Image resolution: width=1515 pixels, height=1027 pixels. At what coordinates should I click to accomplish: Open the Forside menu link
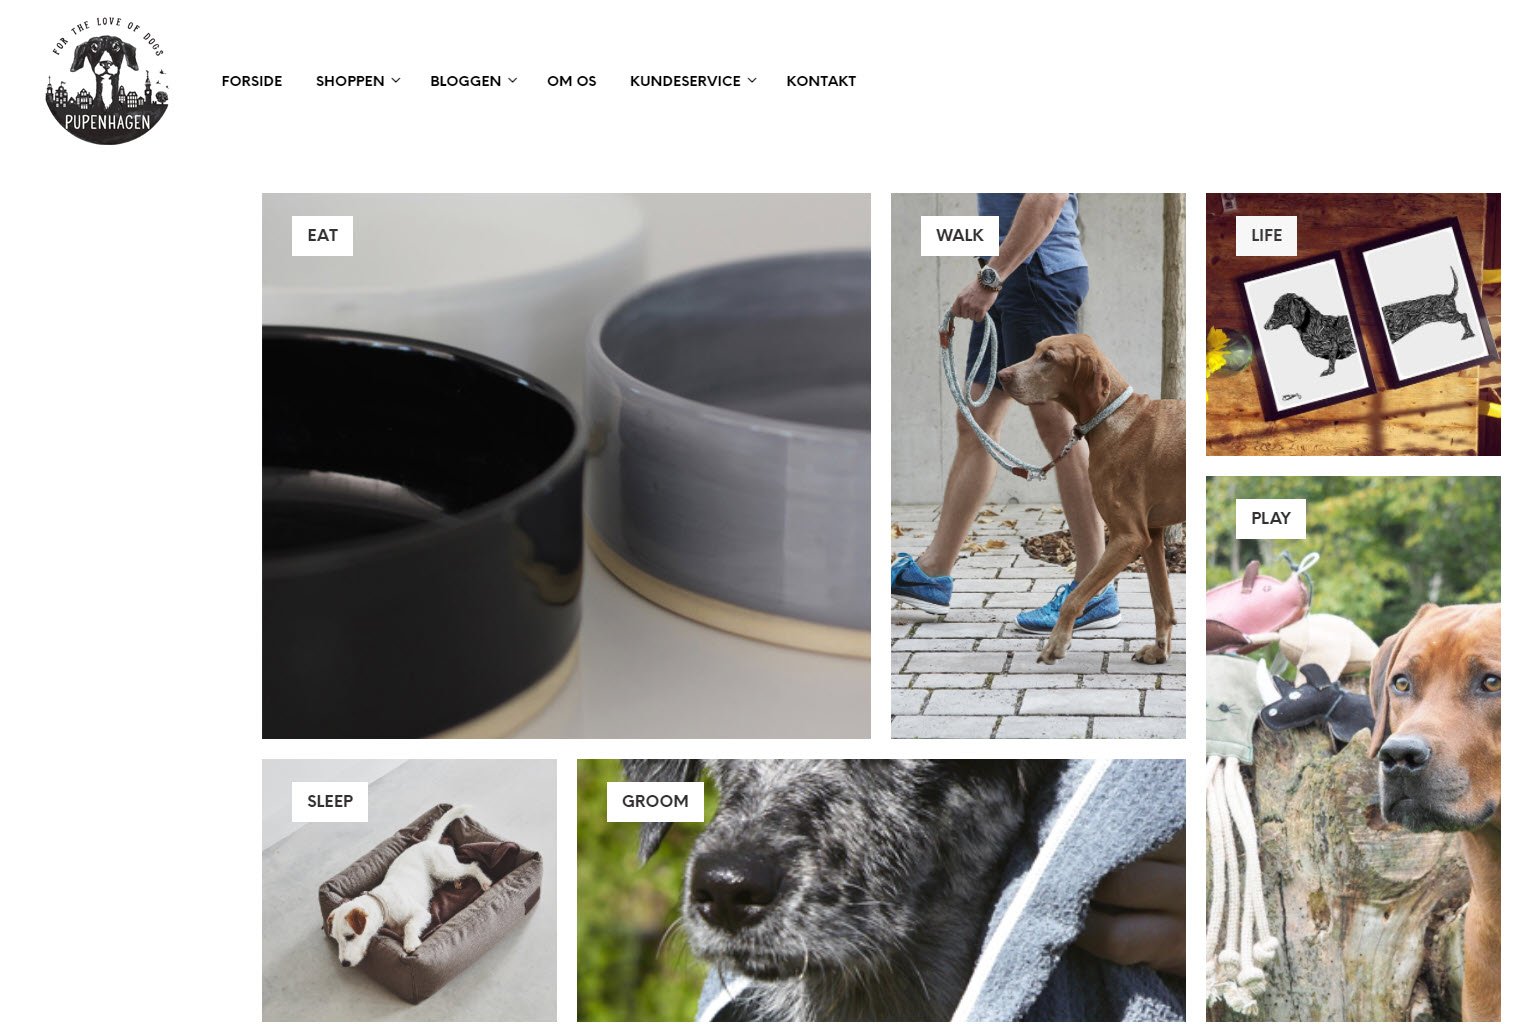[x=252, y=81]
